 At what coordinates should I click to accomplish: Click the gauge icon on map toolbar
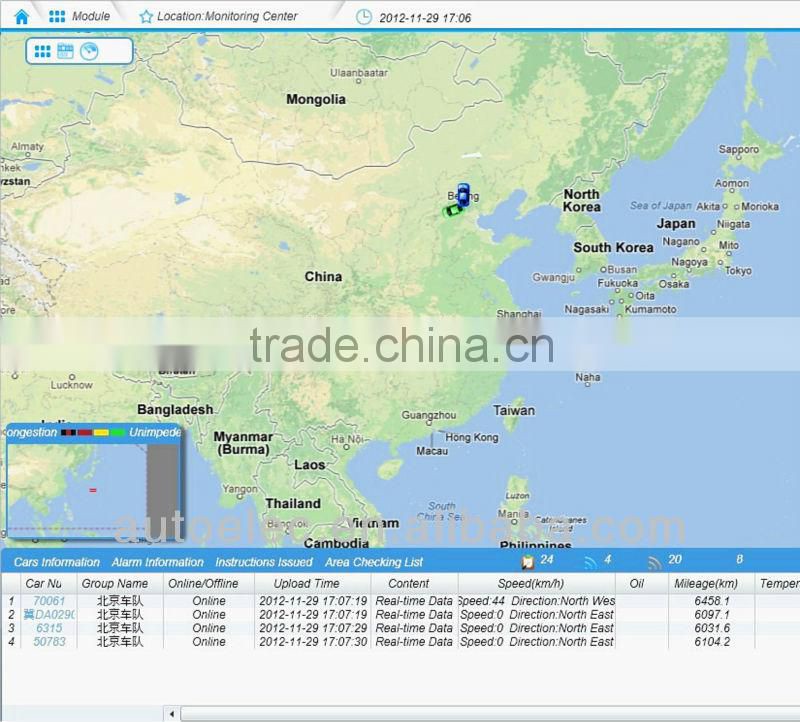pyautogui.click(x=89, y=51)
